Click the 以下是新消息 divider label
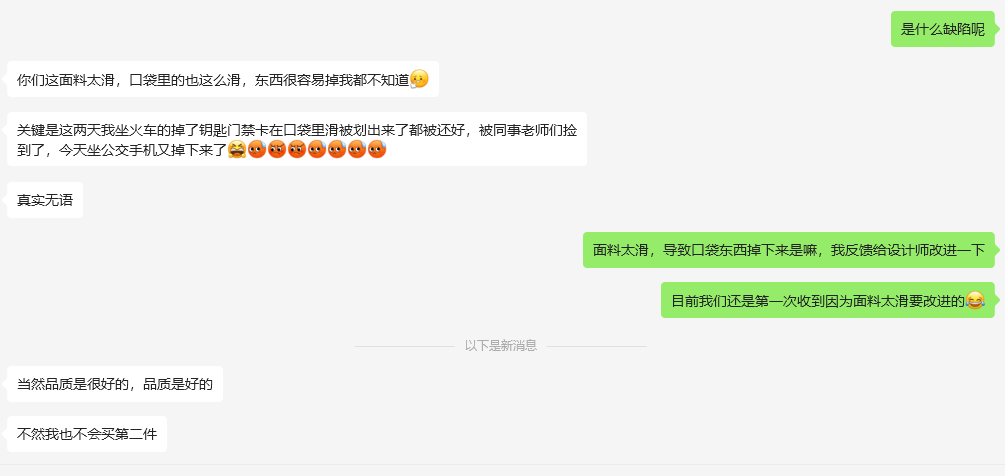The image size is (1005, 476). (501, 346)
